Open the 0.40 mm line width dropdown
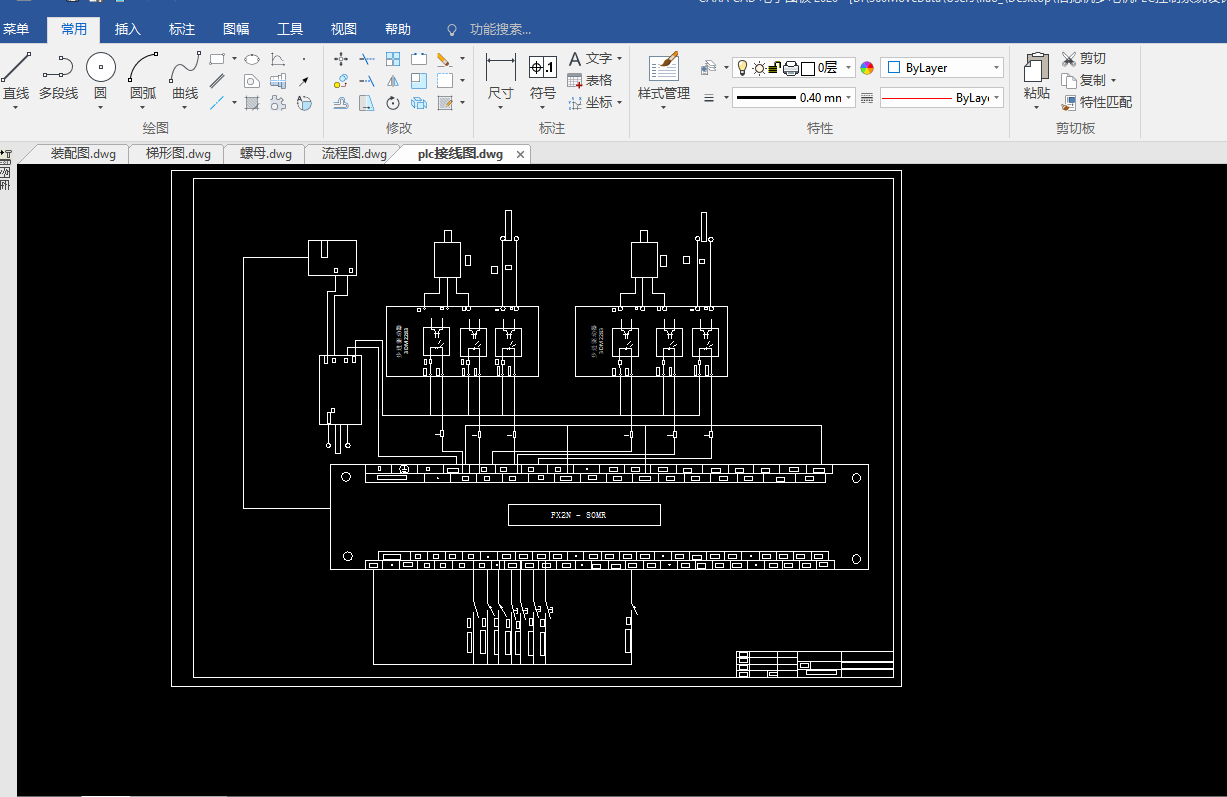 (x=849, y=98)
